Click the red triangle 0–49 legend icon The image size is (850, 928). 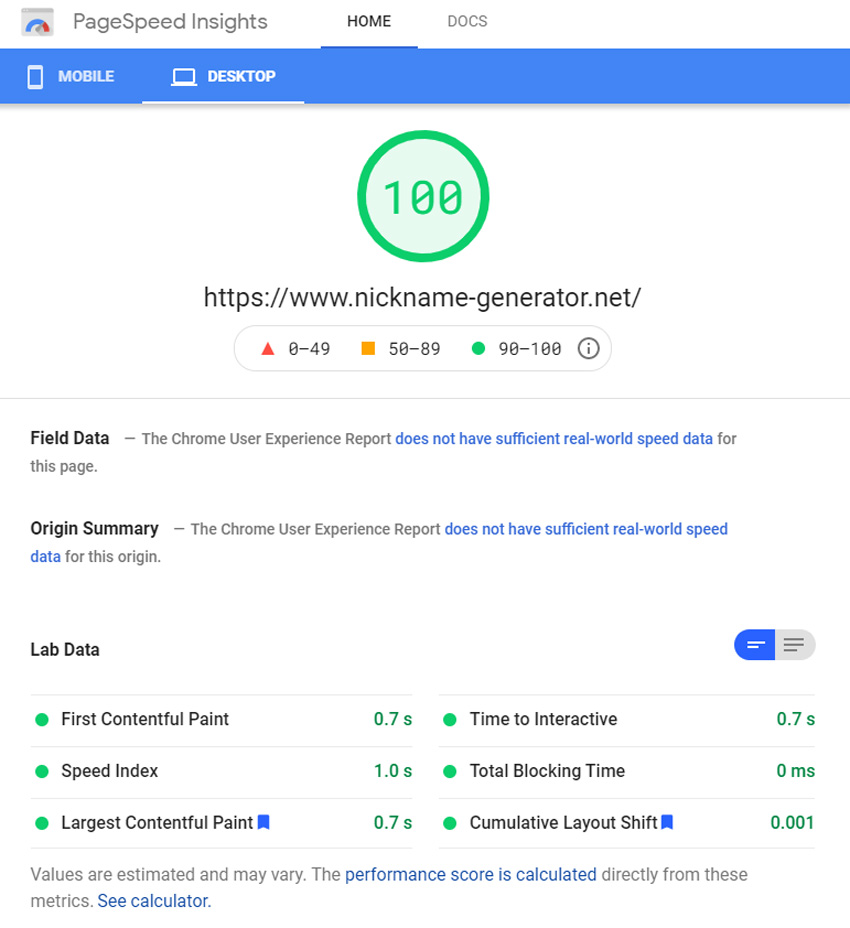268,349
